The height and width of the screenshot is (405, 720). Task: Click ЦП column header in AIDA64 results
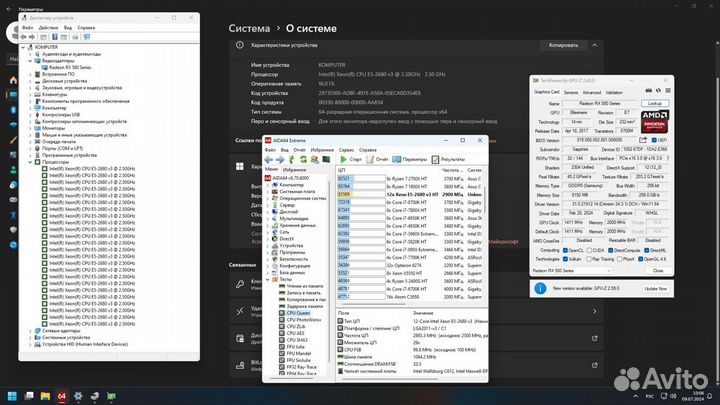click(342, 170)
